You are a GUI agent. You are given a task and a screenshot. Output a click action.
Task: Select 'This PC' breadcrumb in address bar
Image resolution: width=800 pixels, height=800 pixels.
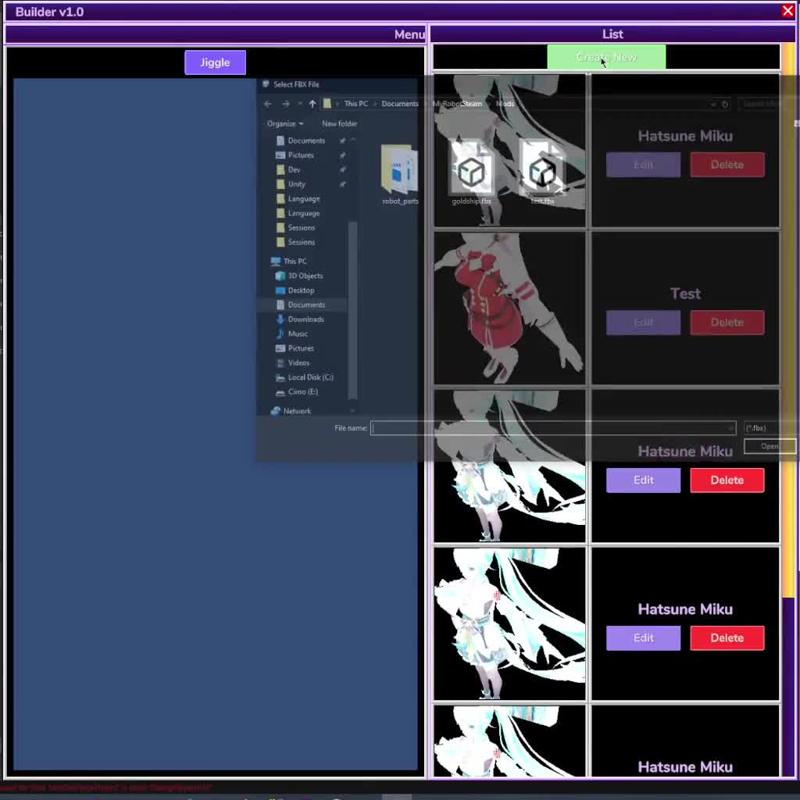(356, 104)
